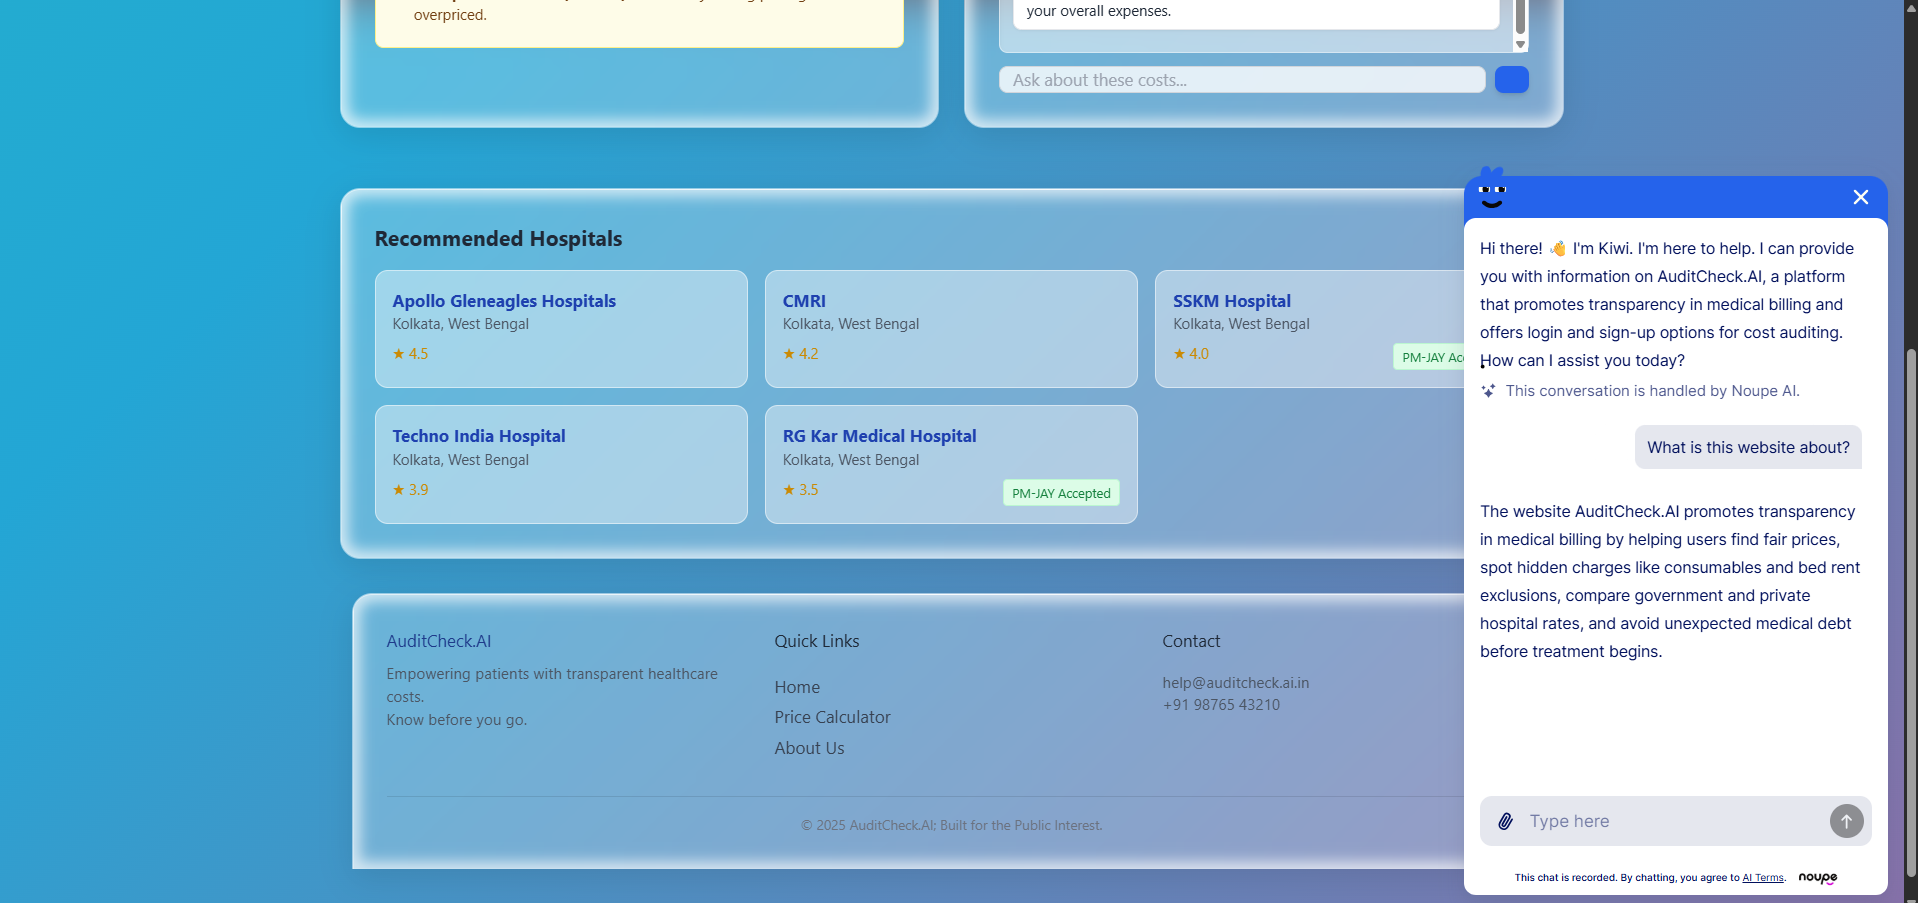Click the Contact heading in footer
This screenshot has width=1918, height=903.
pyautogui.click(x=1191, y=641)
